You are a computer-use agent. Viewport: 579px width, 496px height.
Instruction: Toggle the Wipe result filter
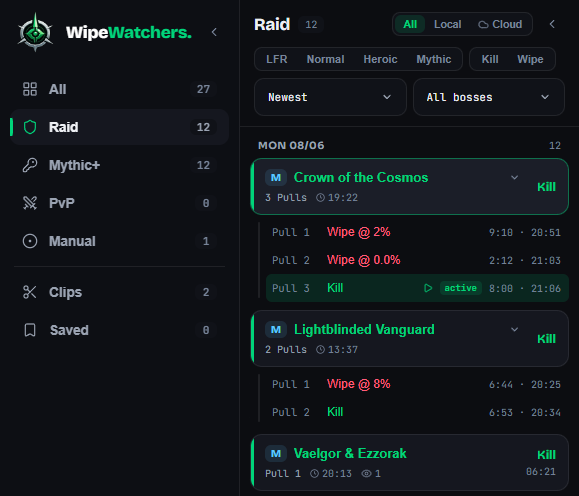coord(530,59)
